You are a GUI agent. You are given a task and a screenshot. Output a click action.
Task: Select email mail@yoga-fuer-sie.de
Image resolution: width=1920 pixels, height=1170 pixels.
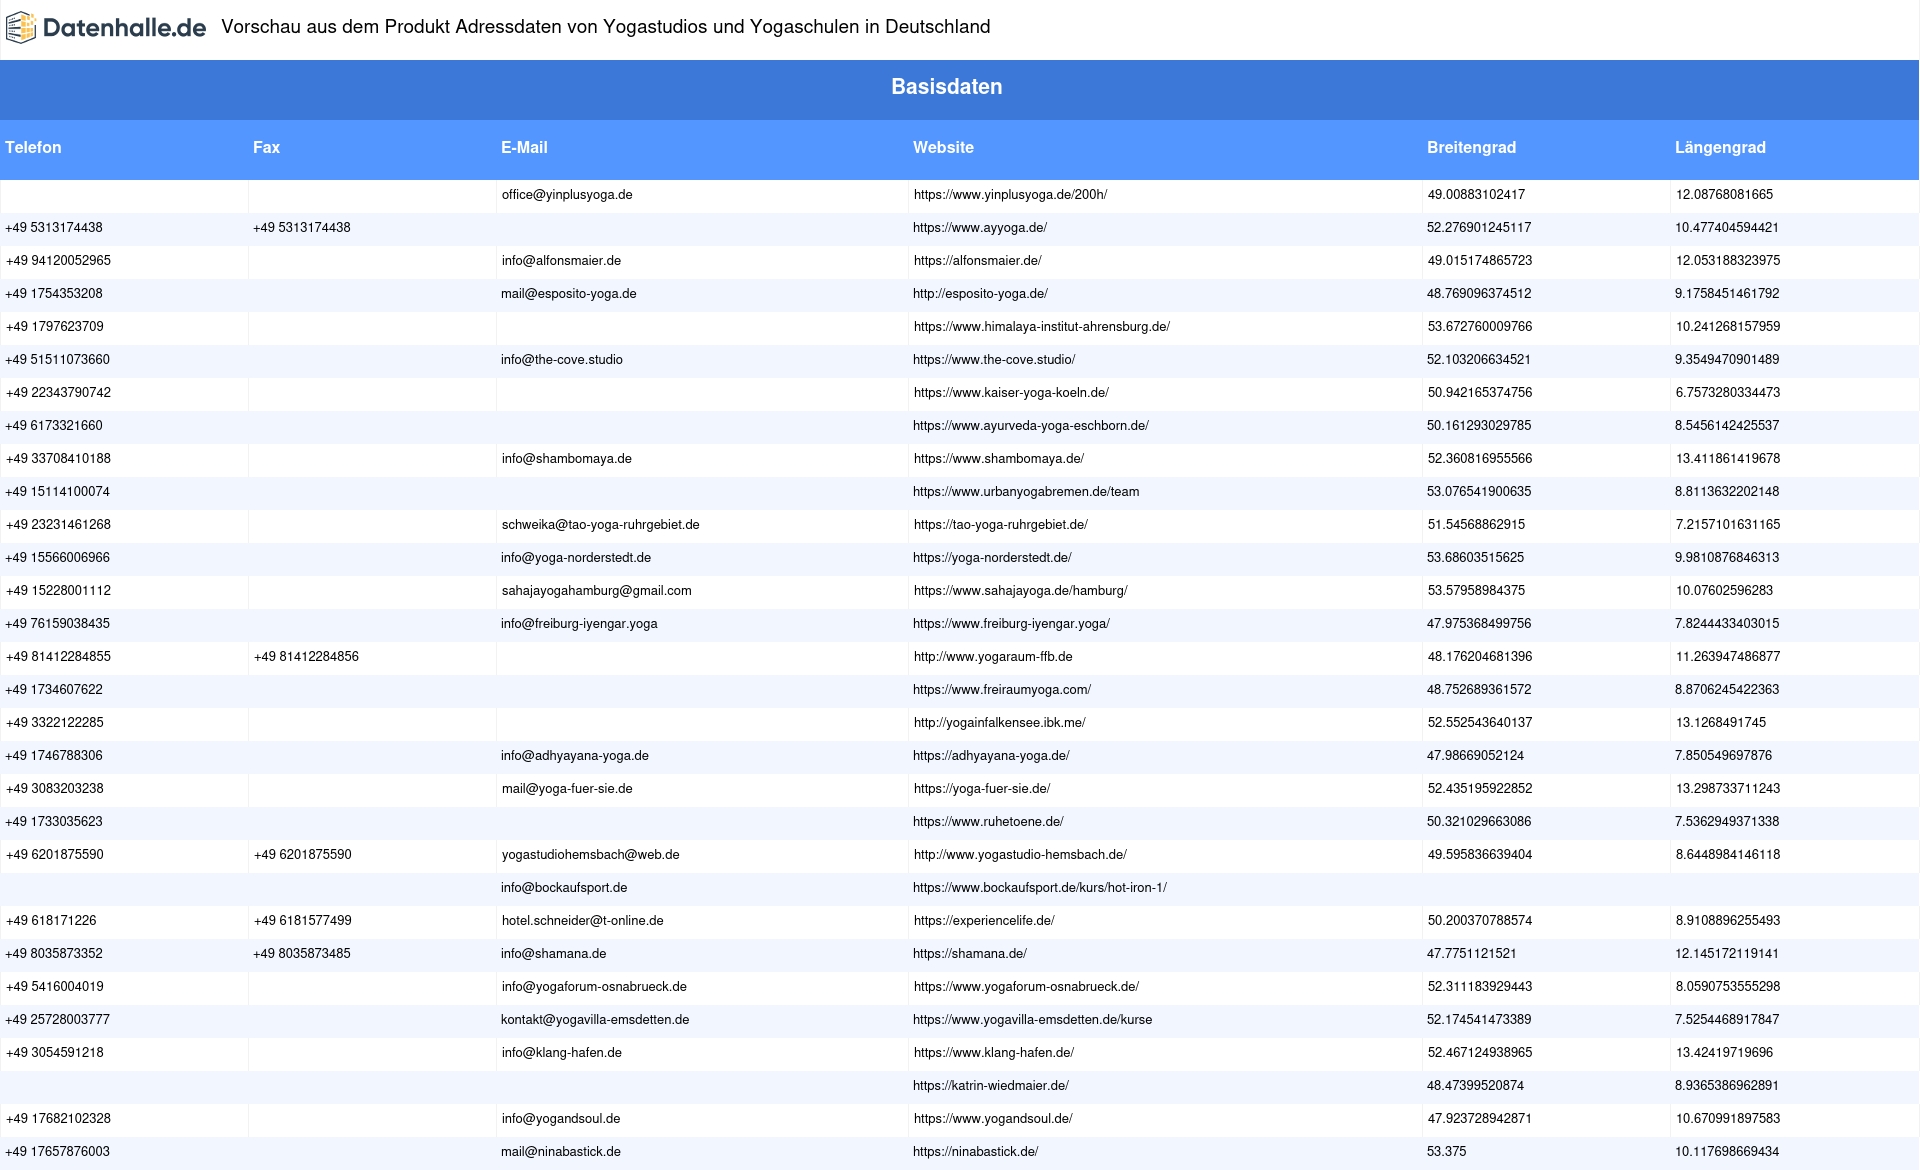pyautogui.click(x=567, y=789)
